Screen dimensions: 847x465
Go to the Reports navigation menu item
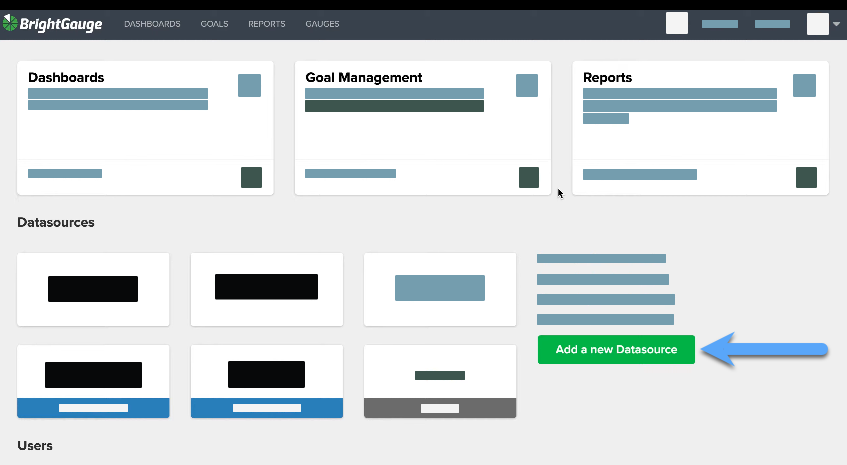[x=266, y=24]
